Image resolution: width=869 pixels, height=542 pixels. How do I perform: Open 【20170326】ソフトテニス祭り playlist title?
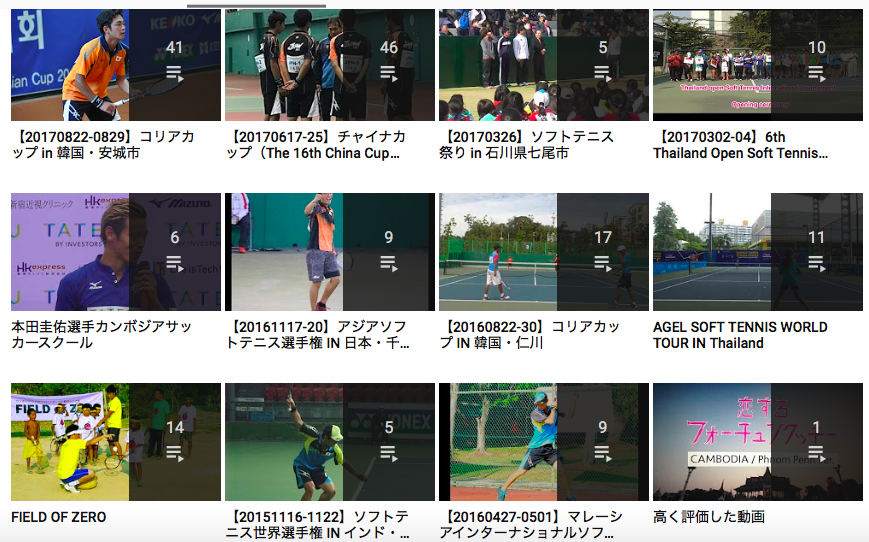click(x=526, y=145)
